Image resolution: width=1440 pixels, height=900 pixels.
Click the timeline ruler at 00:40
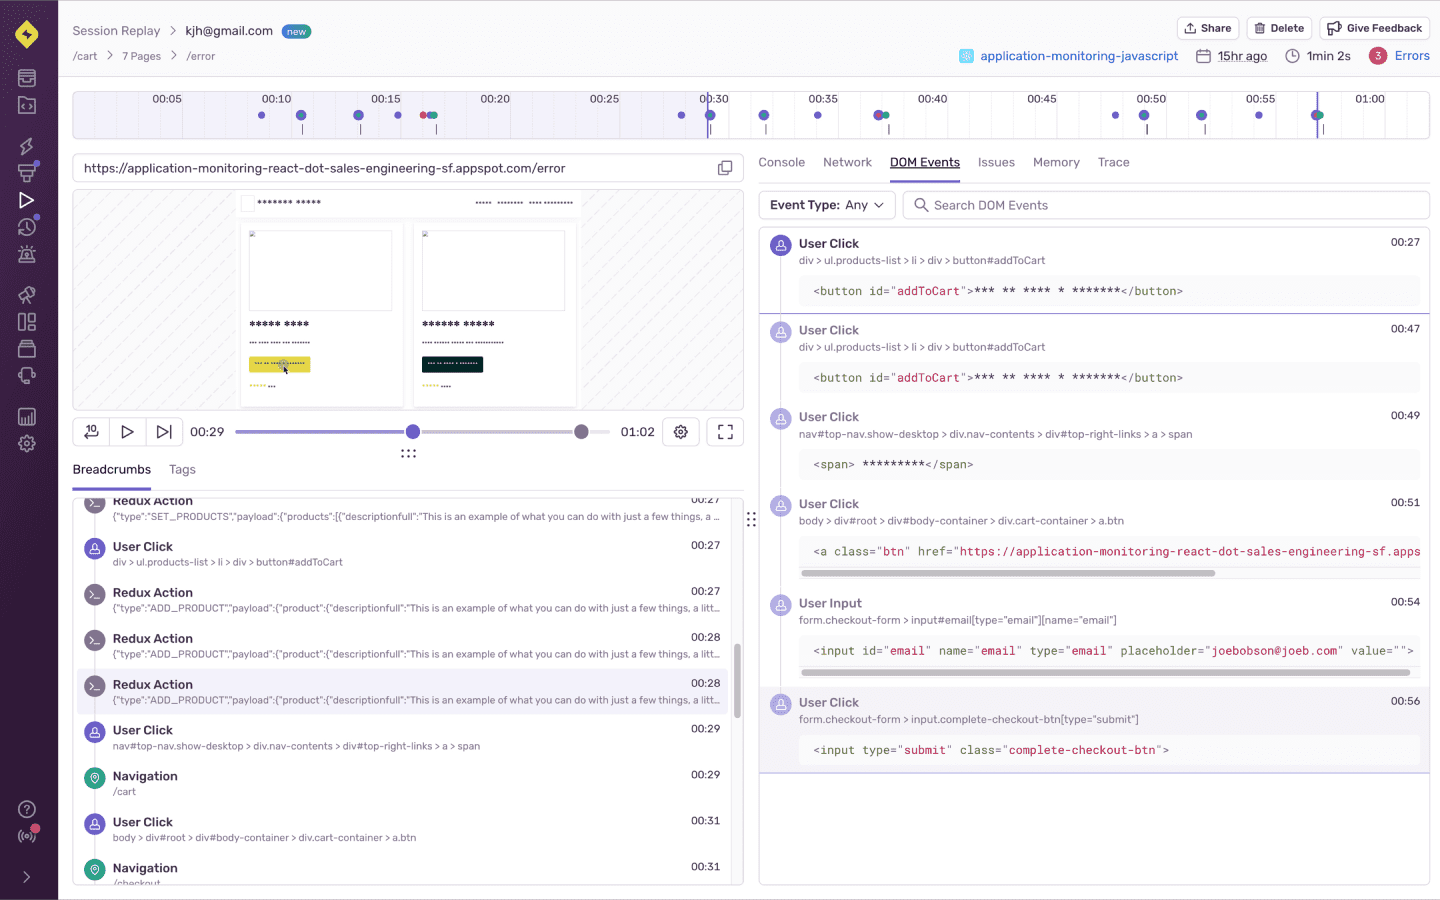click(932, 99)
